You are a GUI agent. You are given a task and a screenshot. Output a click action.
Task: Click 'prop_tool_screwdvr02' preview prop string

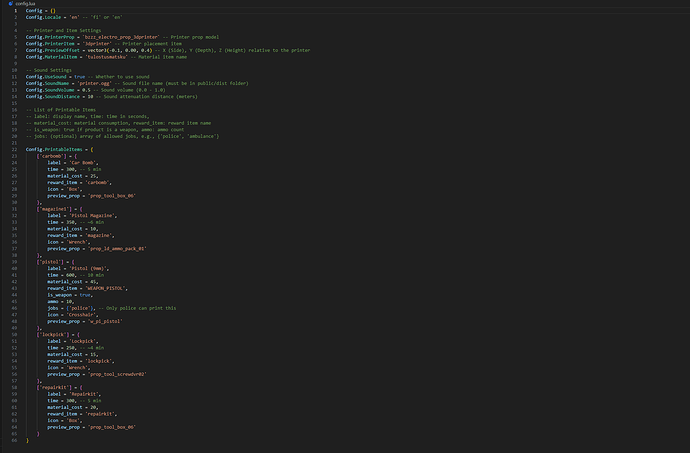[117, 374]
